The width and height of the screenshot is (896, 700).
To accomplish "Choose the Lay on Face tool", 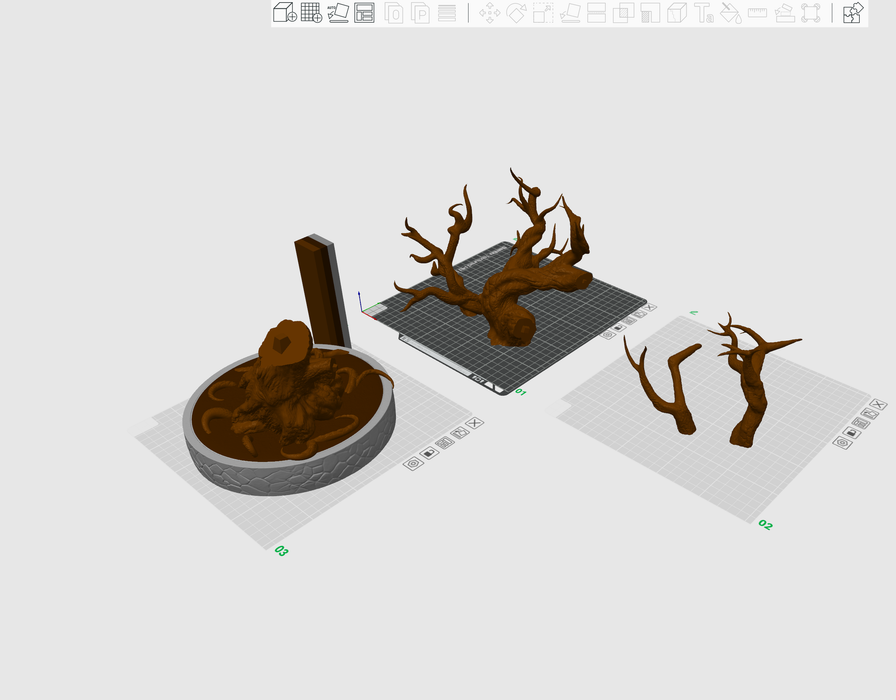I will coord(570,13).
